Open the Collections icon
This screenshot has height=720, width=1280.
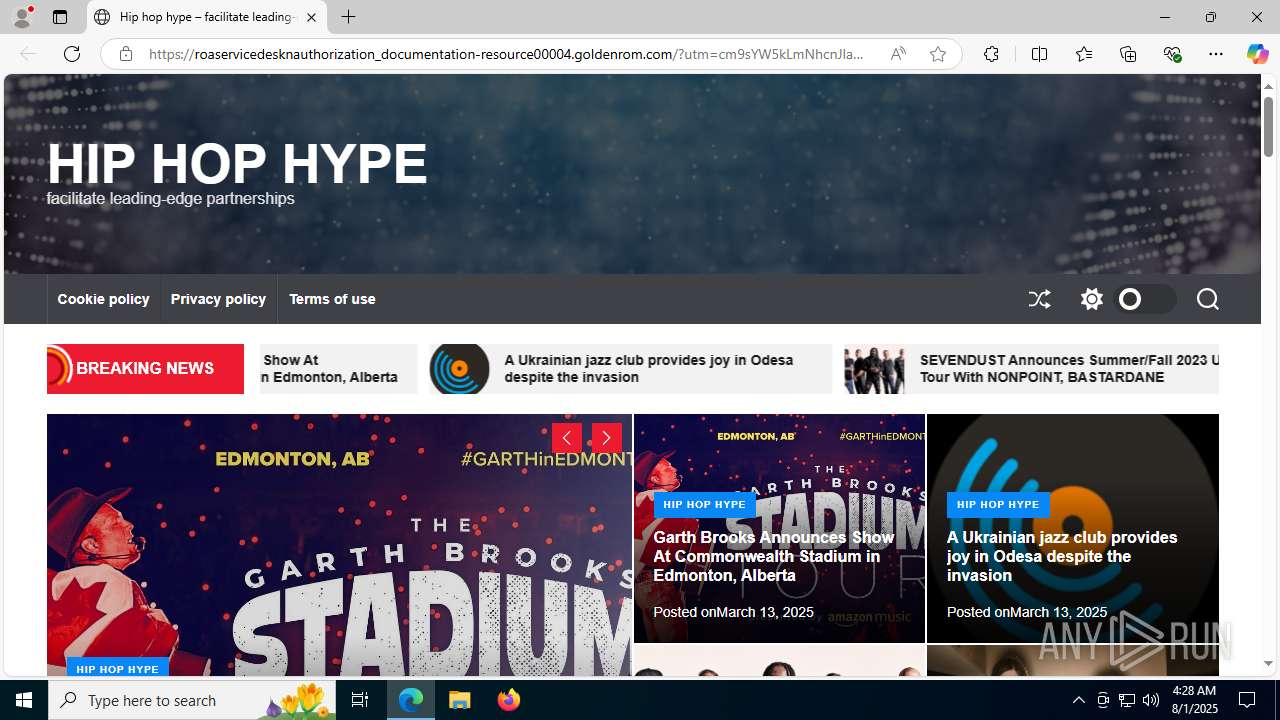tap(1128, 54)
